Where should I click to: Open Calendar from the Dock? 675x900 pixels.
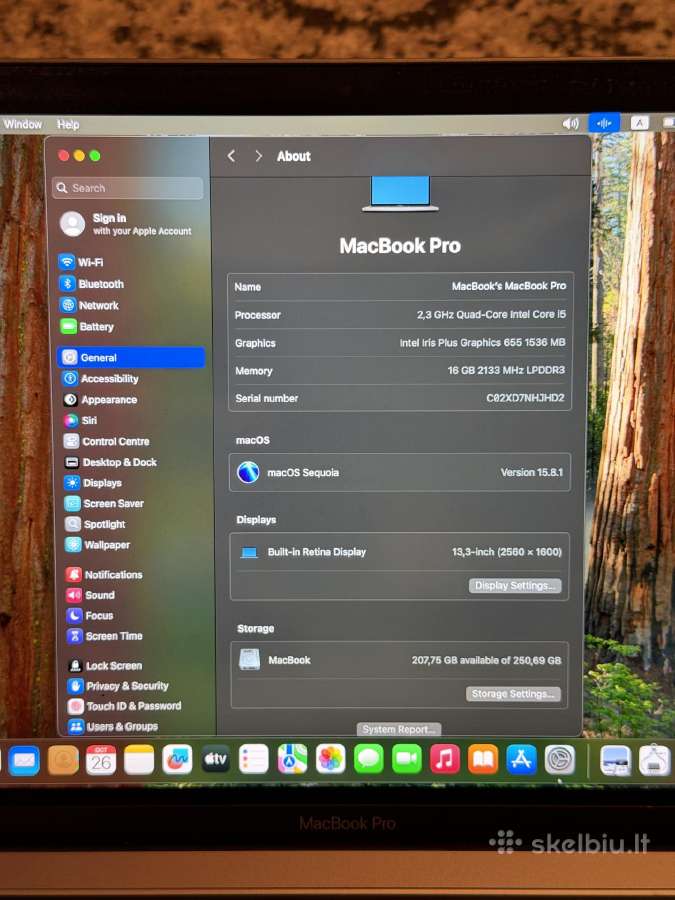pyautogui.click(x=101, y=760)
